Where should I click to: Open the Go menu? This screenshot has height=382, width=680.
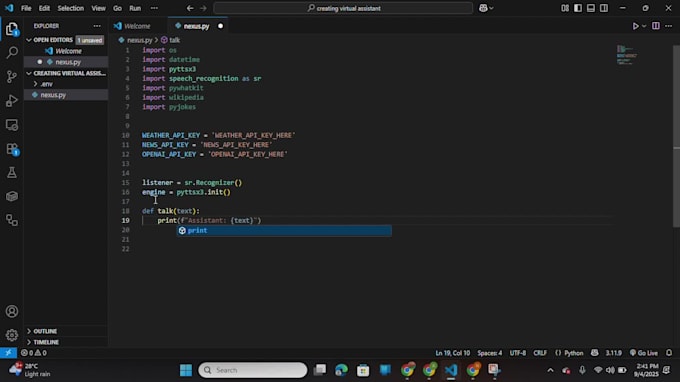point(118,8)
